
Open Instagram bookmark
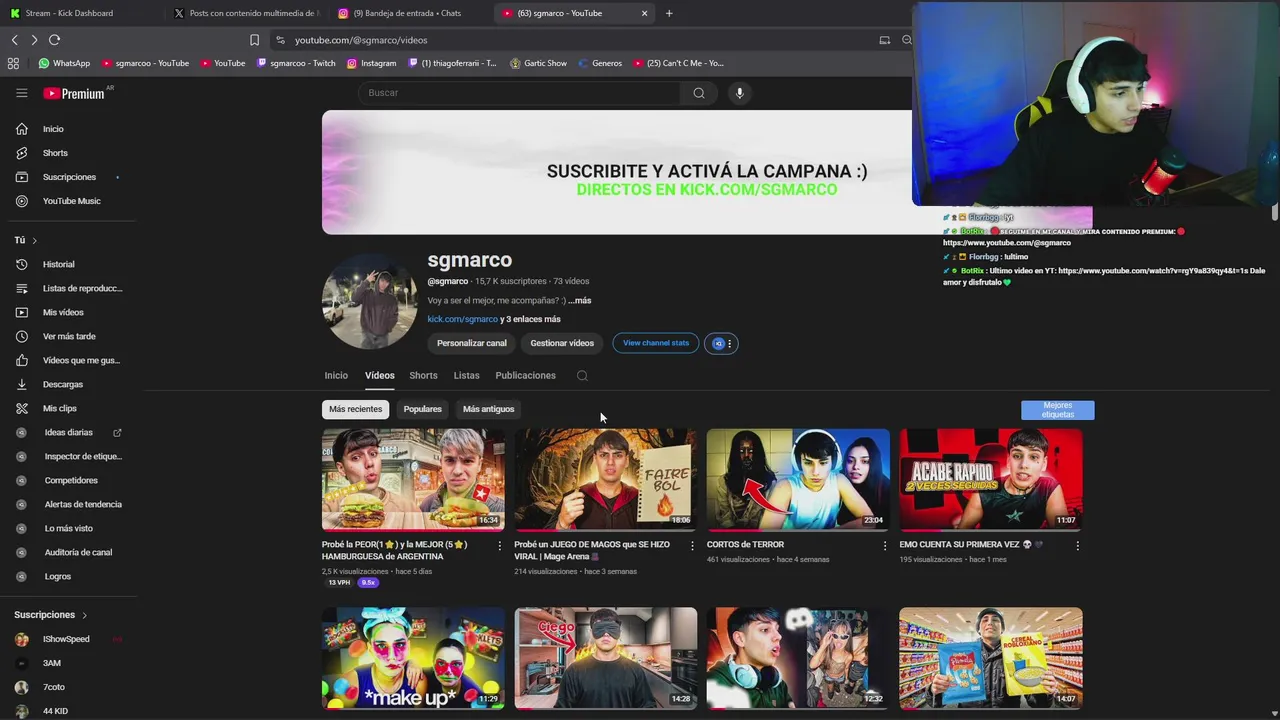[x=371, y=63]
